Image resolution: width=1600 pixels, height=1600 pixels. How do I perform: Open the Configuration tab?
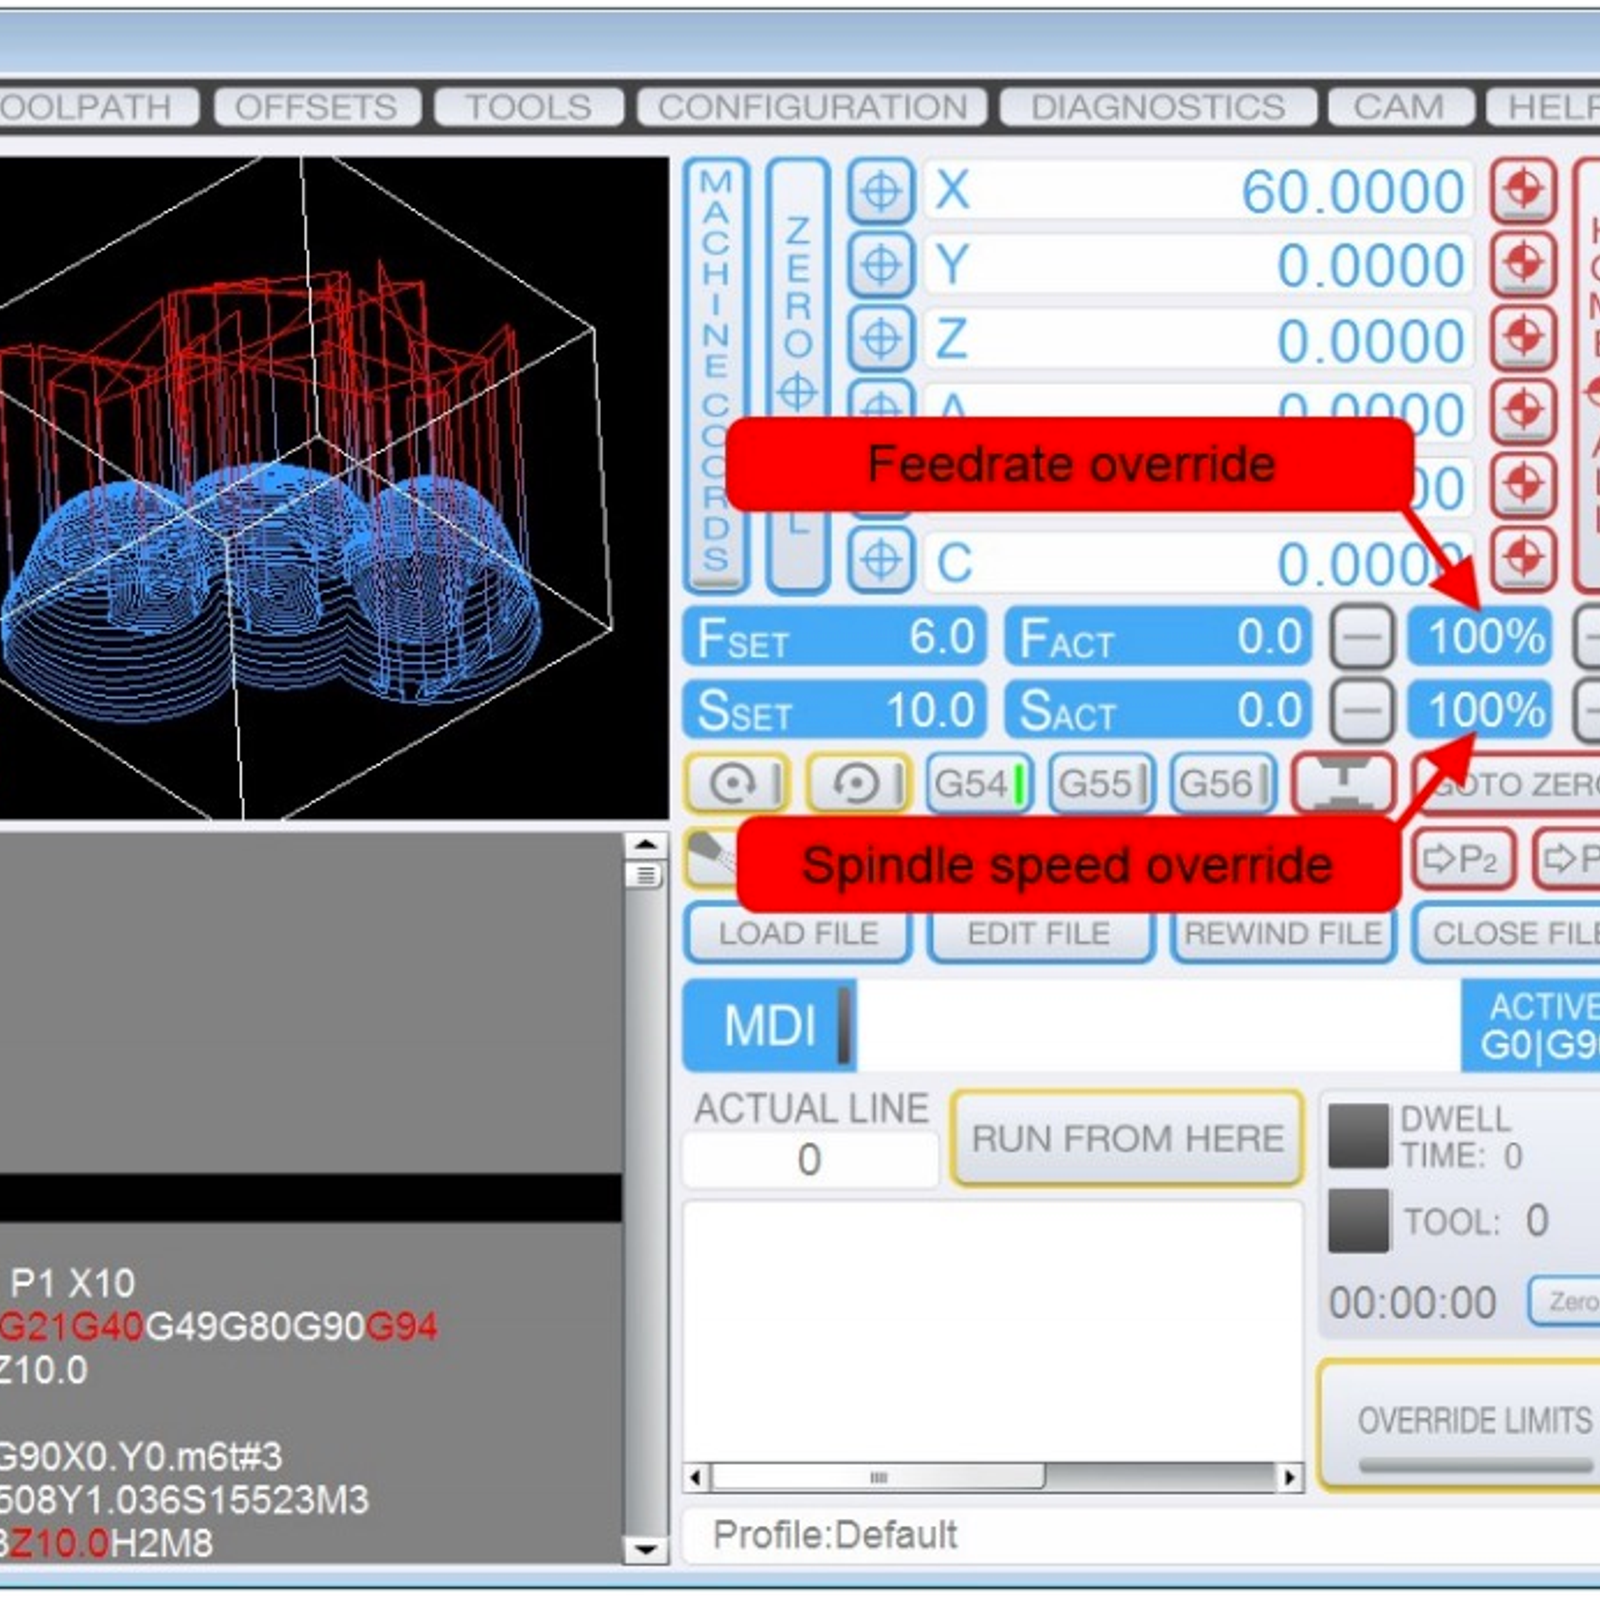click(812, 107)
